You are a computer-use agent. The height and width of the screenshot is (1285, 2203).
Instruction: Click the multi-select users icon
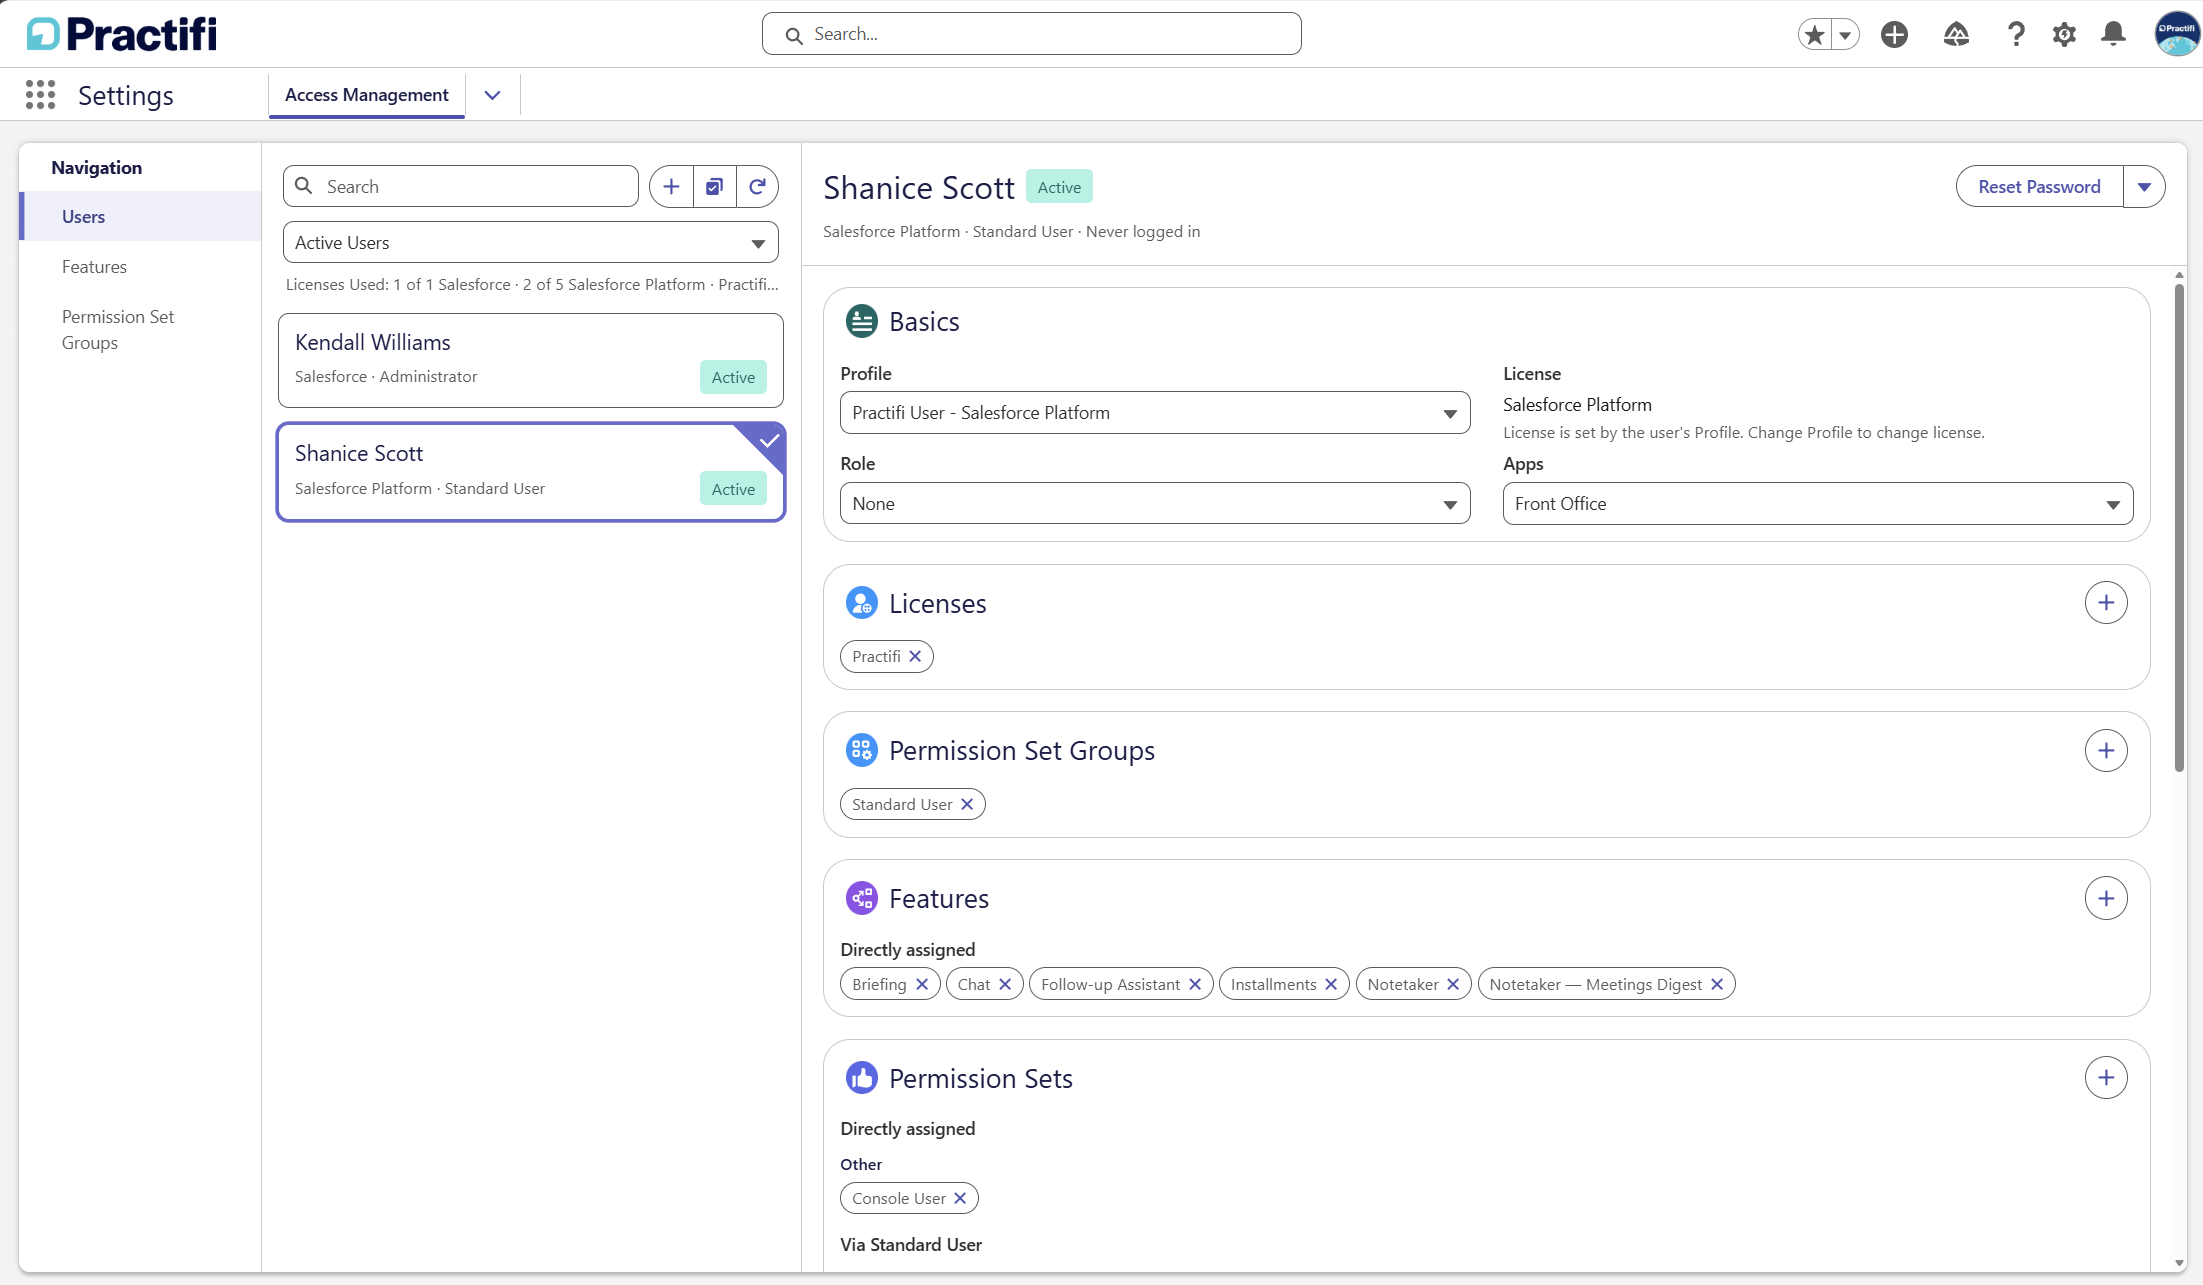(714, 187)
